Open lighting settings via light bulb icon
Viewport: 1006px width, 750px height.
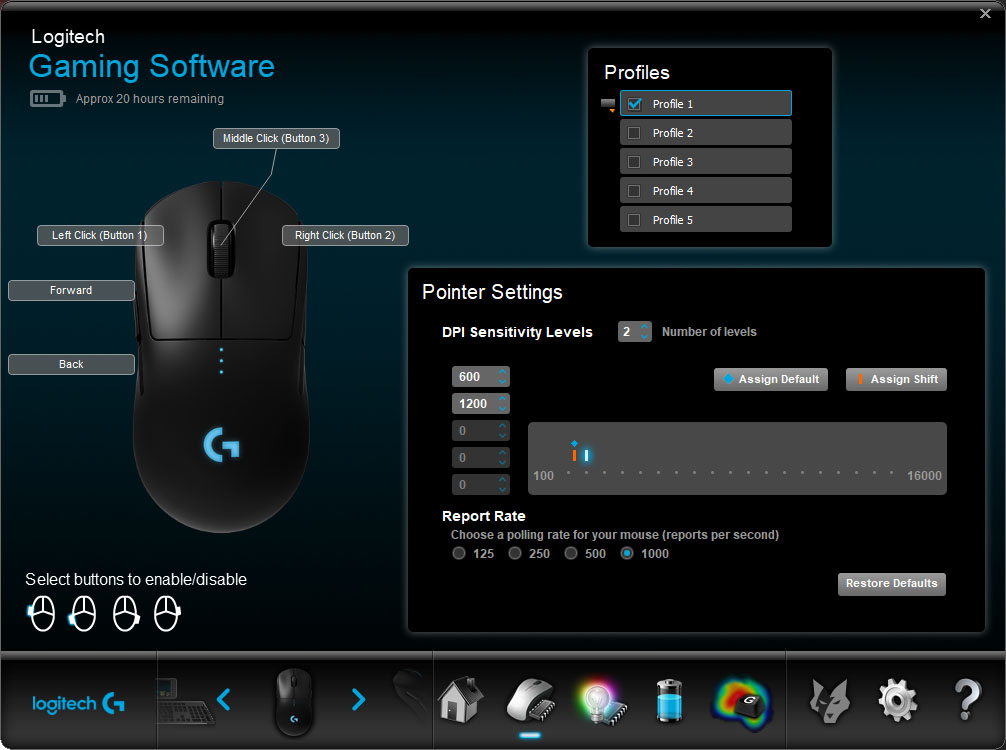600,701
